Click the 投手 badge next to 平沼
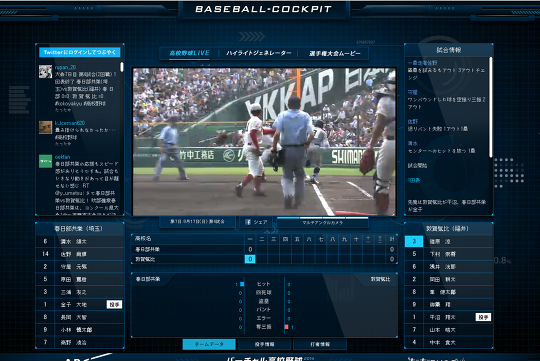 point(483,317)
